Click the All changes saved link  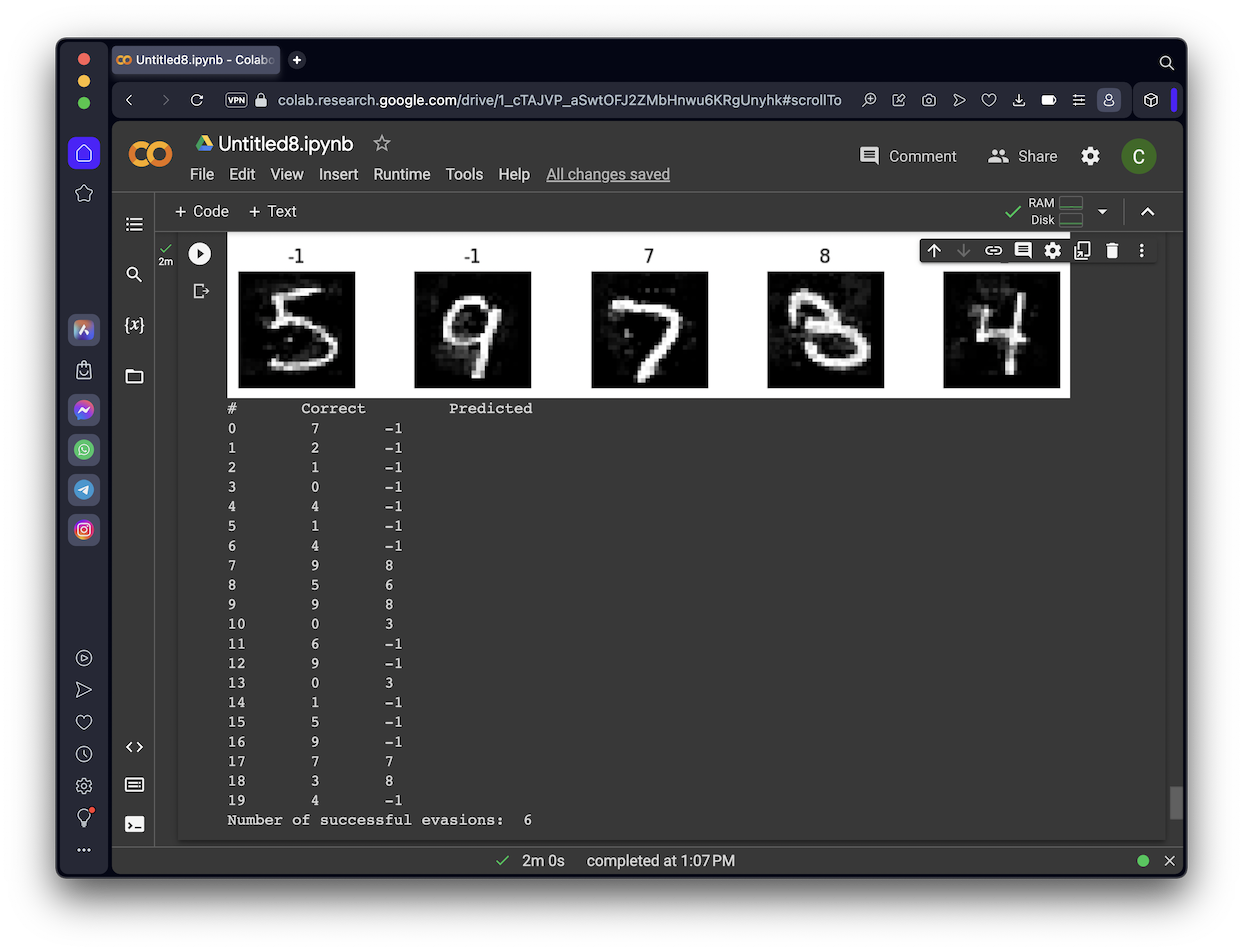coord(608,174)
